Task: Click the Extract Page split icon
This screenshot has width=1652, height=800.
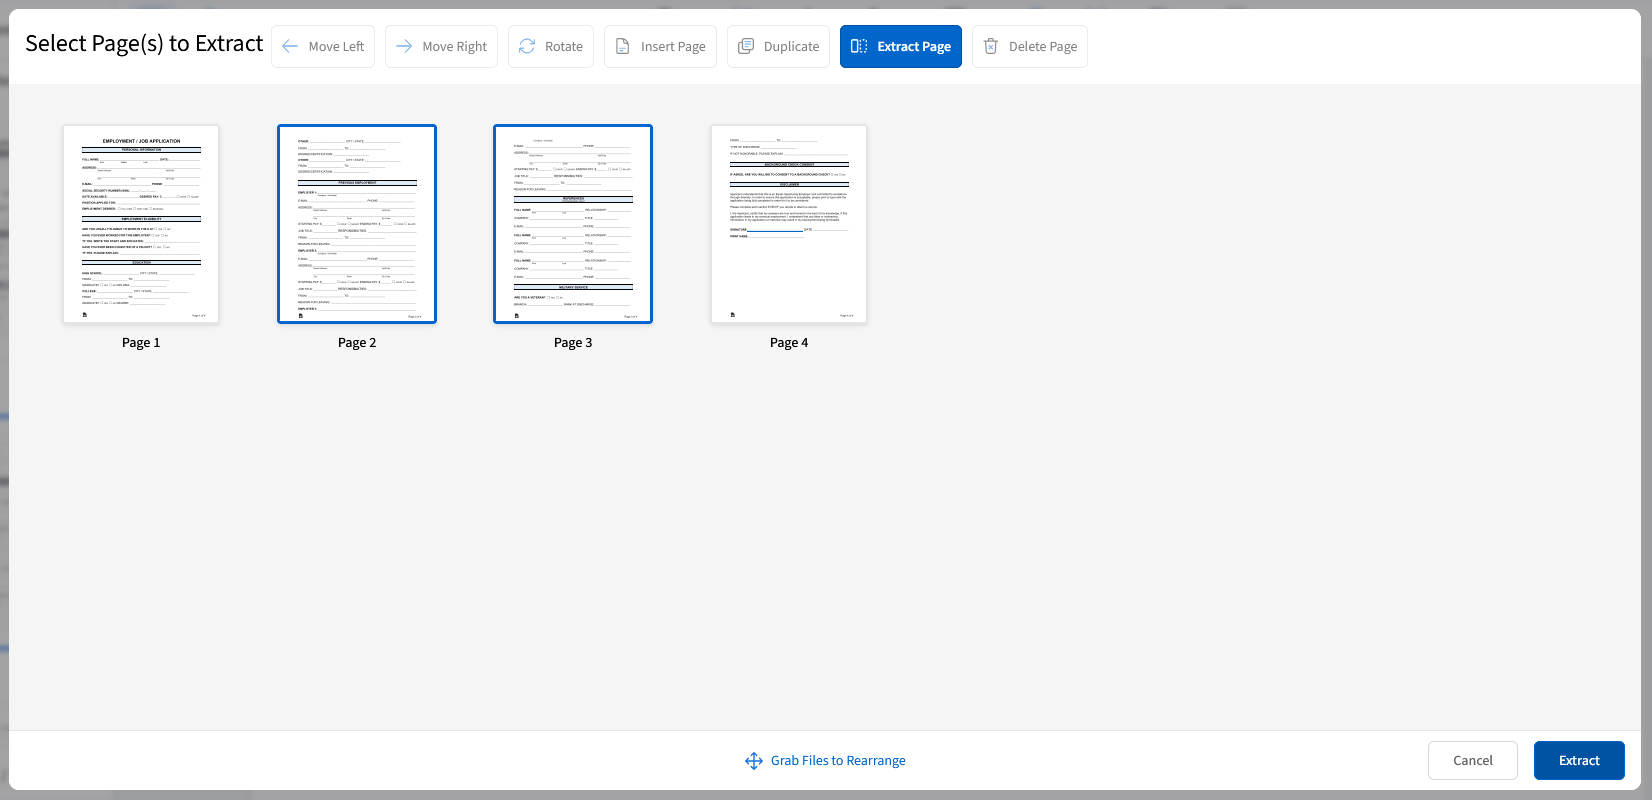Action: coord(859,46)
